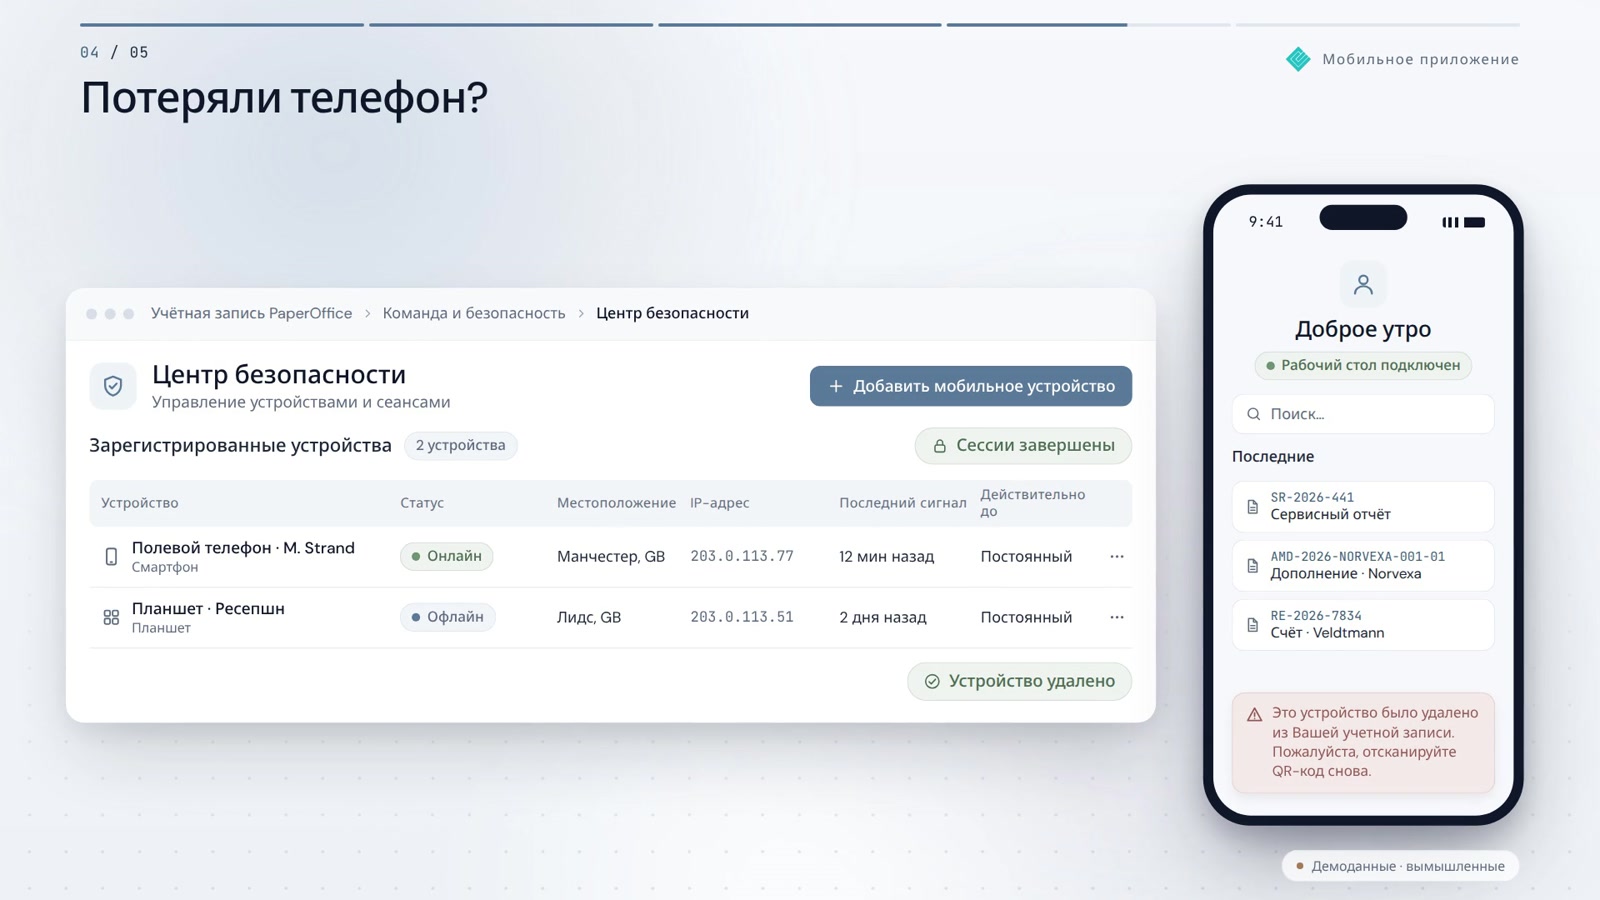Tap the search magnifier icon on phone
Screen dimensions: 1600x900
[x=1253, y=414]
